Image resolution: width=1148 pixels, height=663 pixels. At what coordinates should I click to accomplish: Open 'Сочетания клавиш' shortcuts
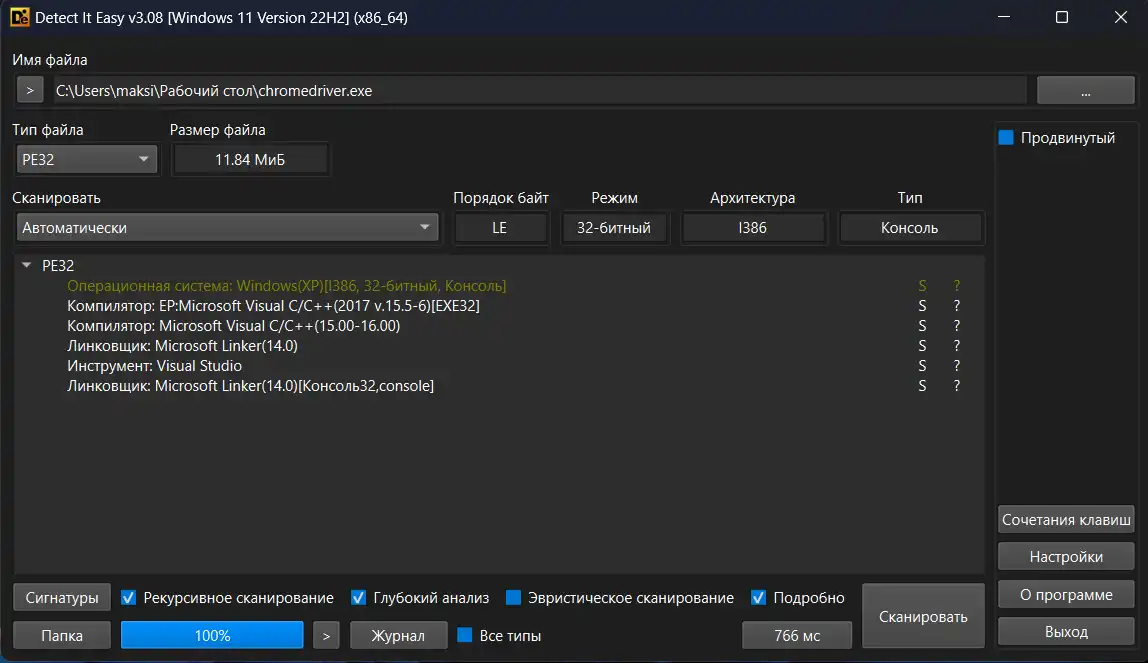[x=1066, y=520]
